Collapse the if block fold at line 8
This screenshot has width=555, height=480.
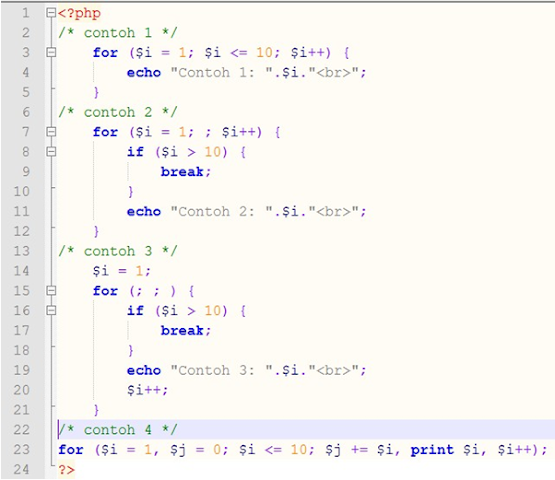click(51, 152)
